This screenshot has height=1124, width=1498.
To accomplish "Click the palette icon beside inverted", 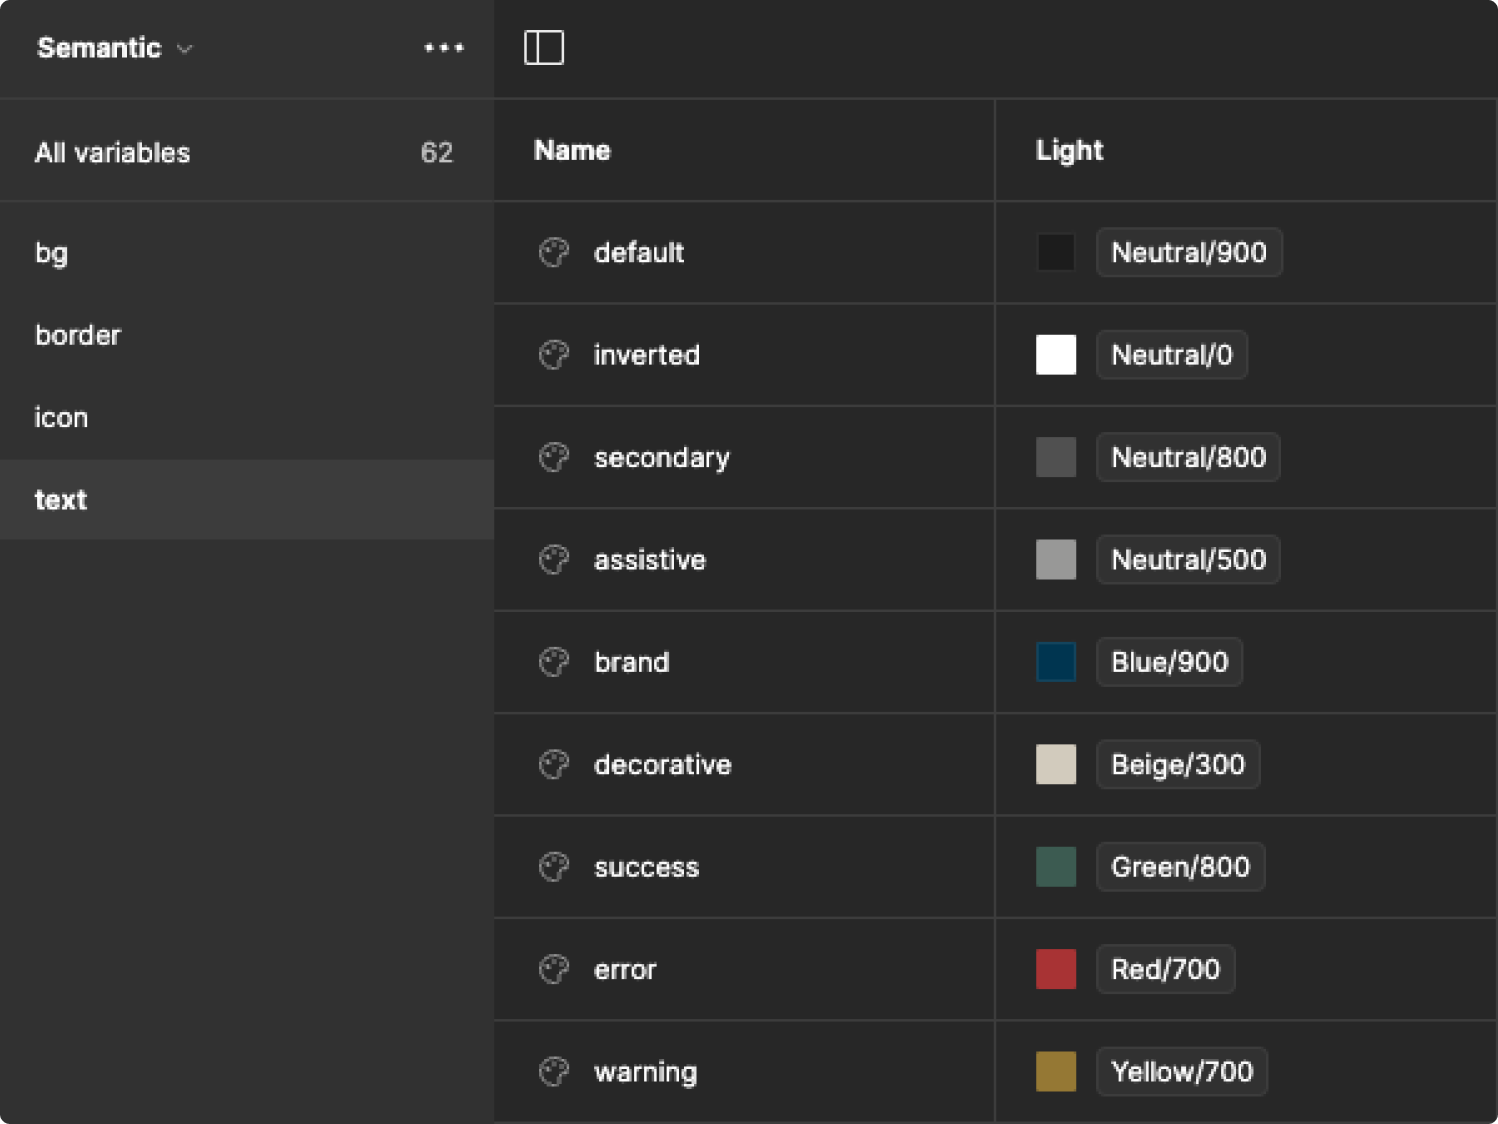I will (x=554, y=355).
